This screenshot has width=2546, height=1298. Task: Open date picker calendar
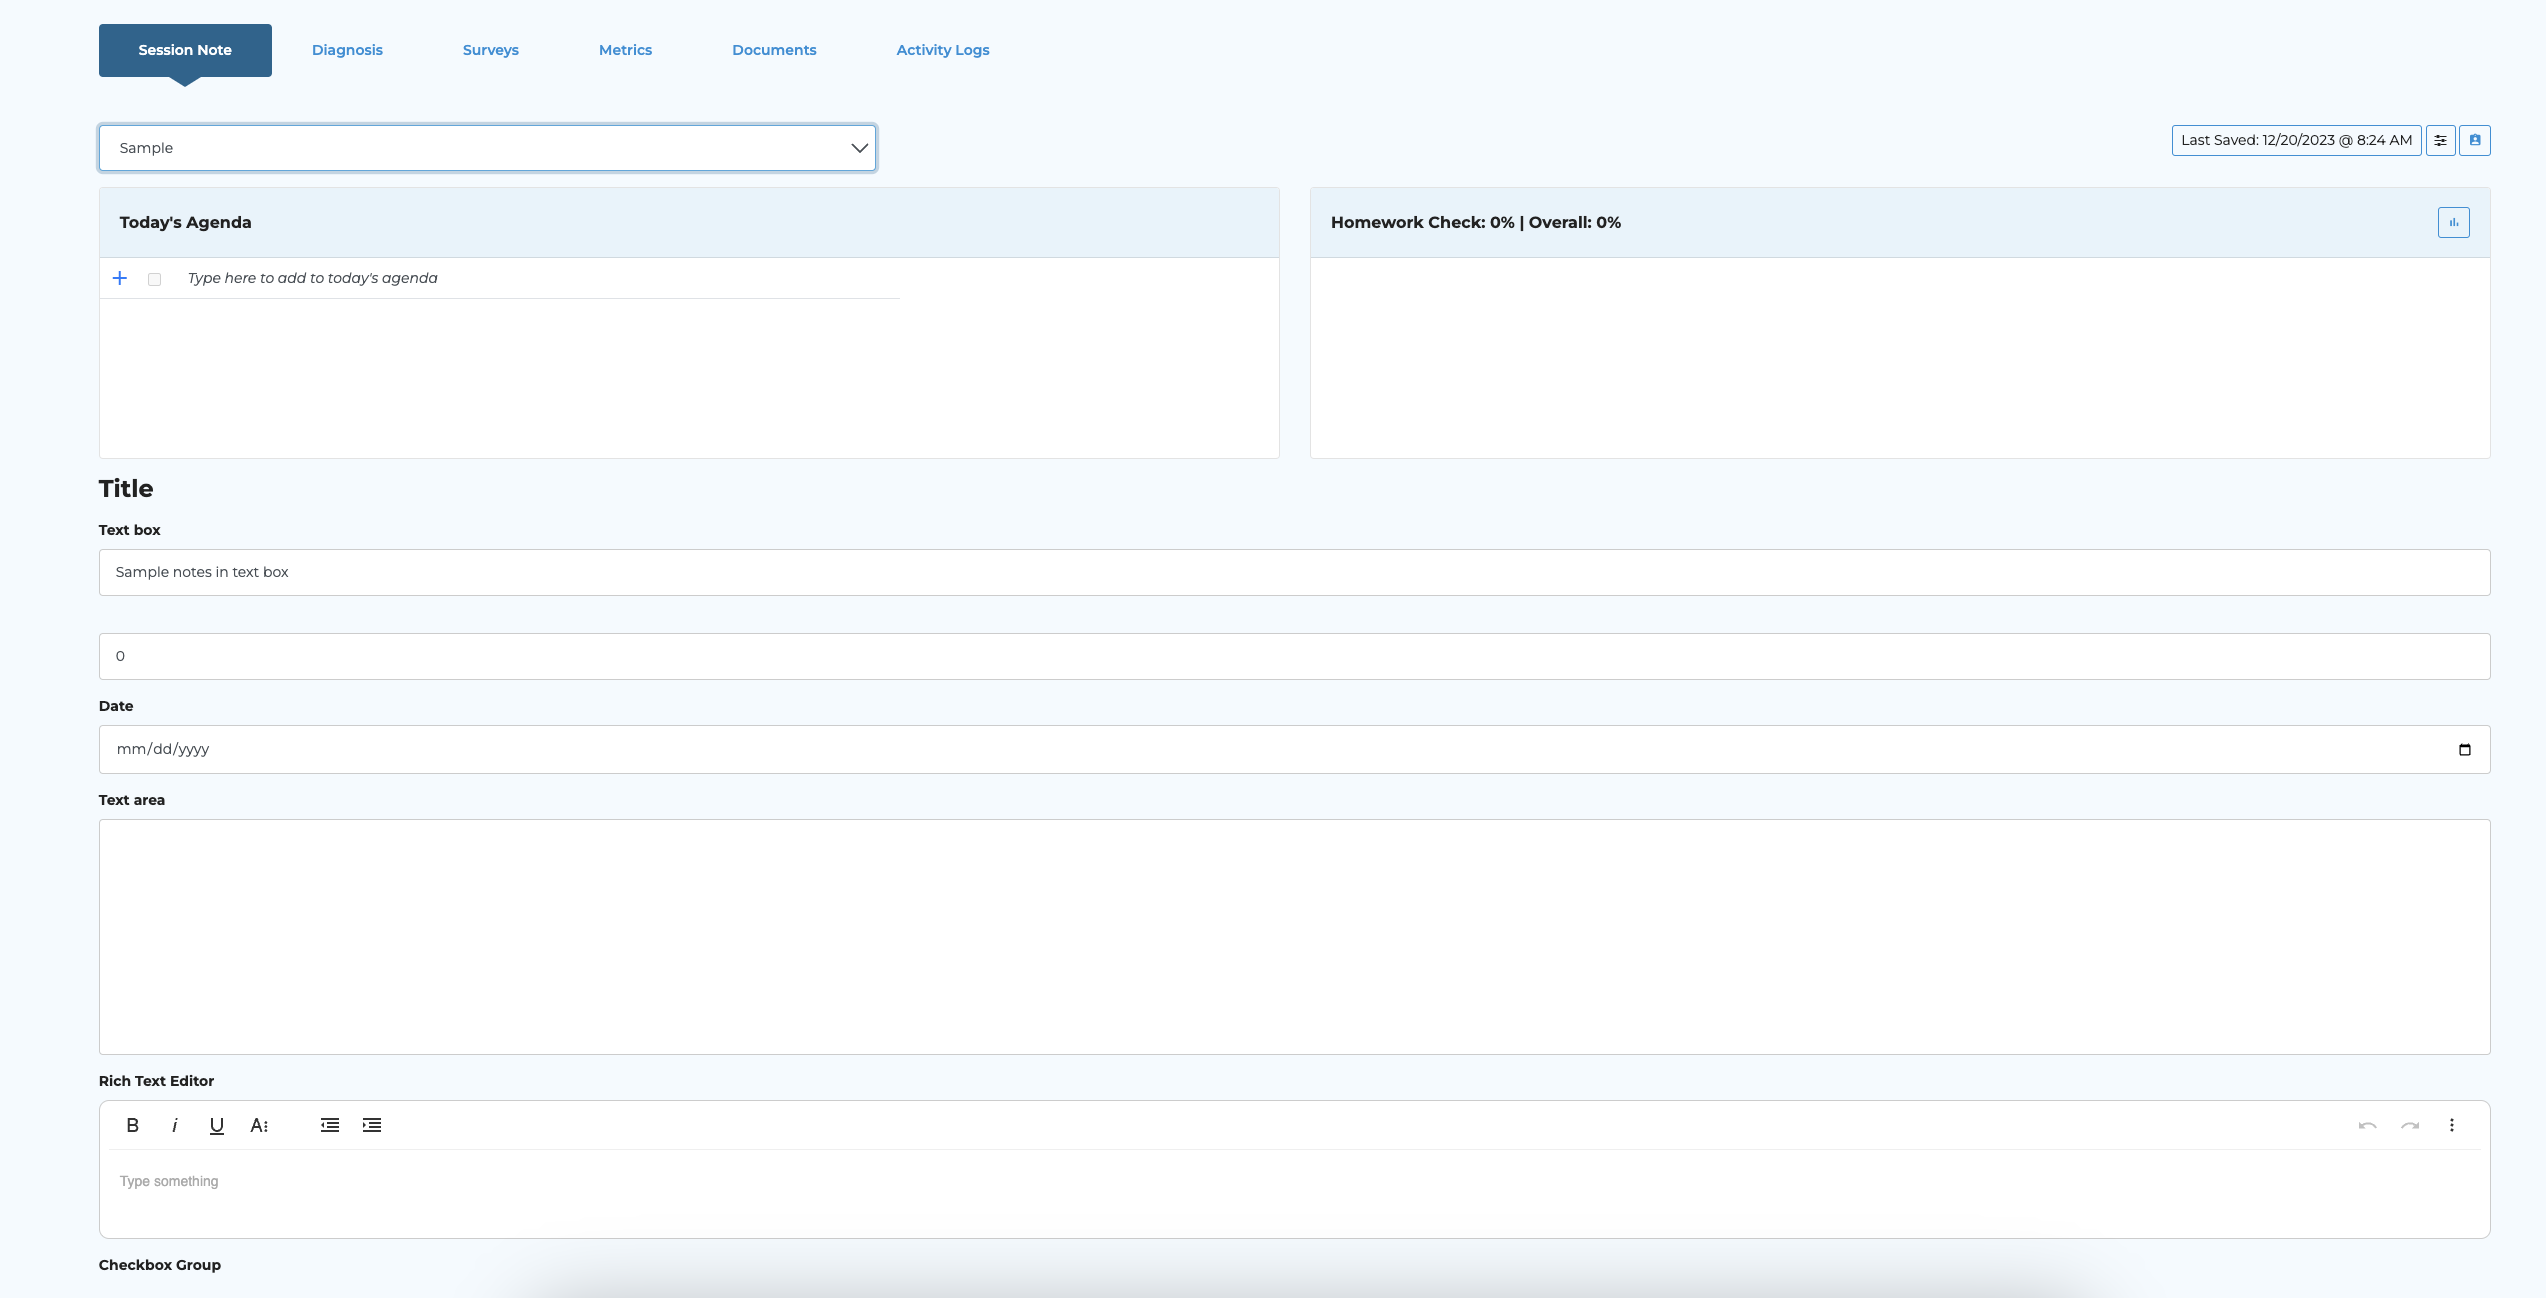click(x=2464, y=749)
